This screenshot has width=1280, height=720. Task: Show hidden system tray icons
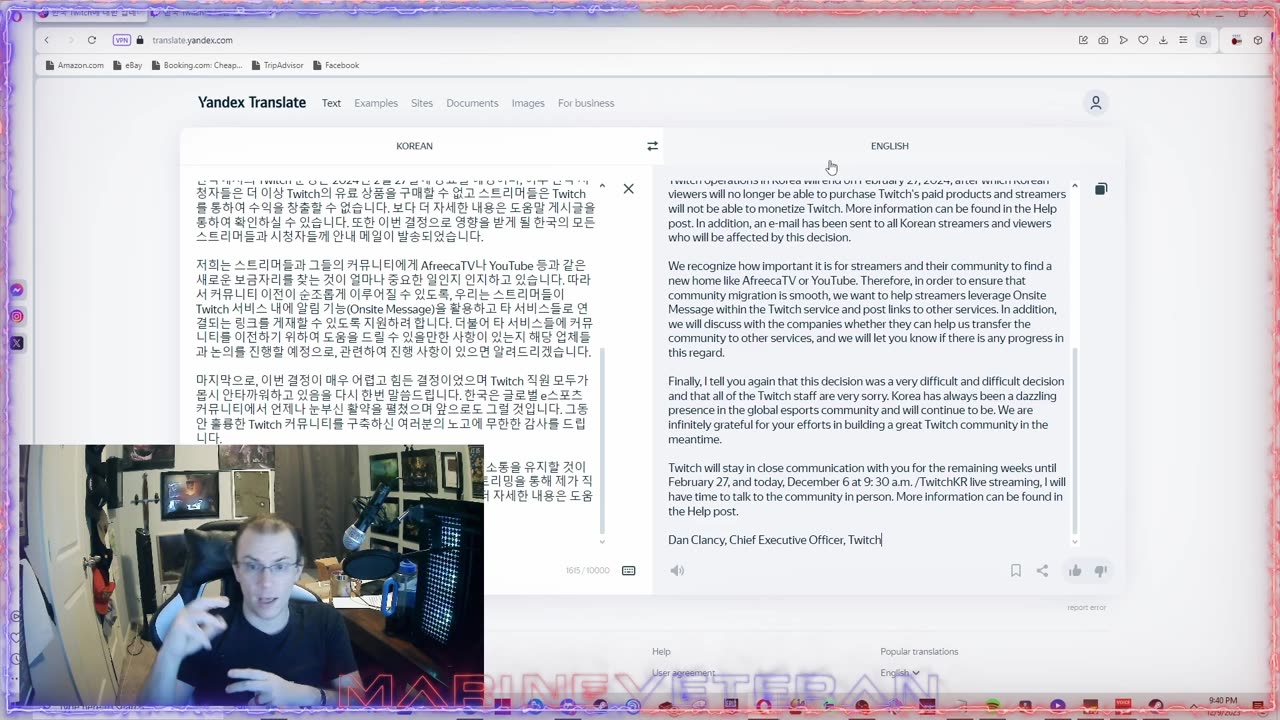point(1192,706)
